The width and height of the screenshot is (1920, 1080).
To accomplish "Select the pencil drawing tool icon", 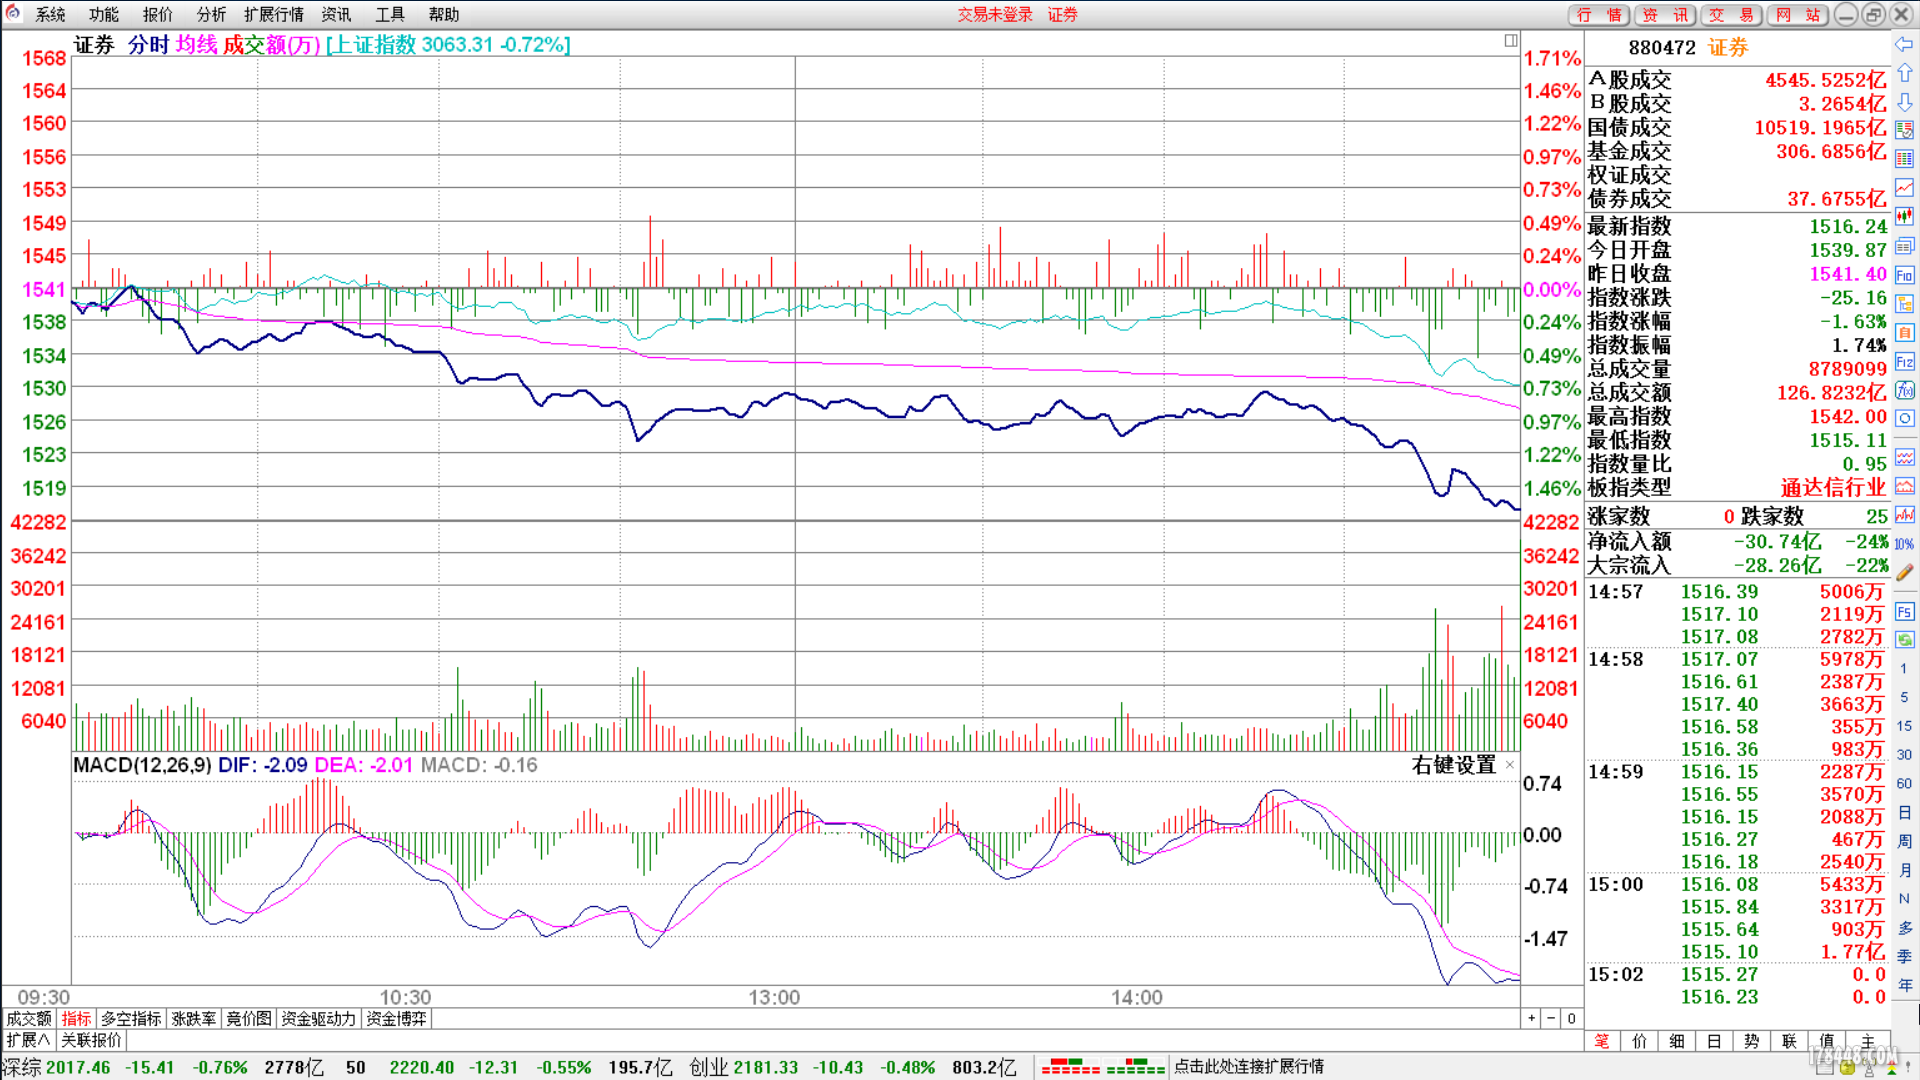I will [x=1904, y=573].
